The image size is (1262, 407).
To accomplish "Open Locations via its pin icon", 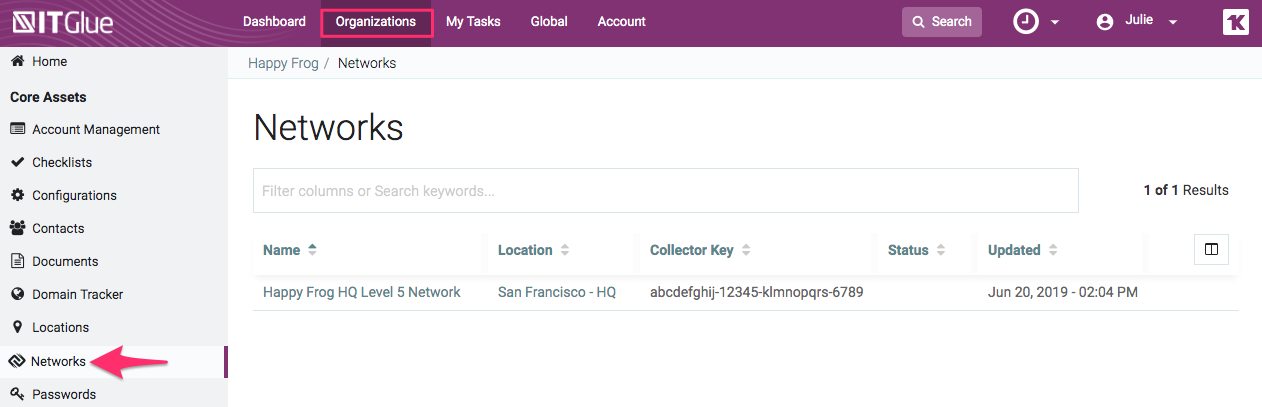I will 17,327.
